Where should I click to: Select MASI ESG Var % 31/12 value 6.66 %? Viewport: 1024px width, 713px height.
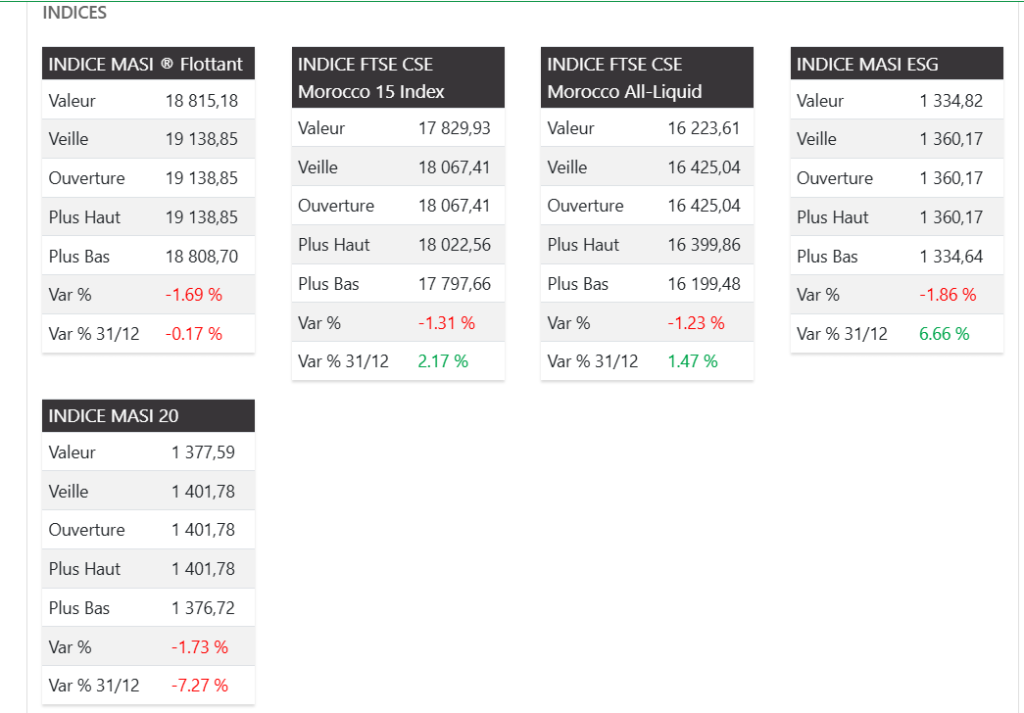(944, 334)
